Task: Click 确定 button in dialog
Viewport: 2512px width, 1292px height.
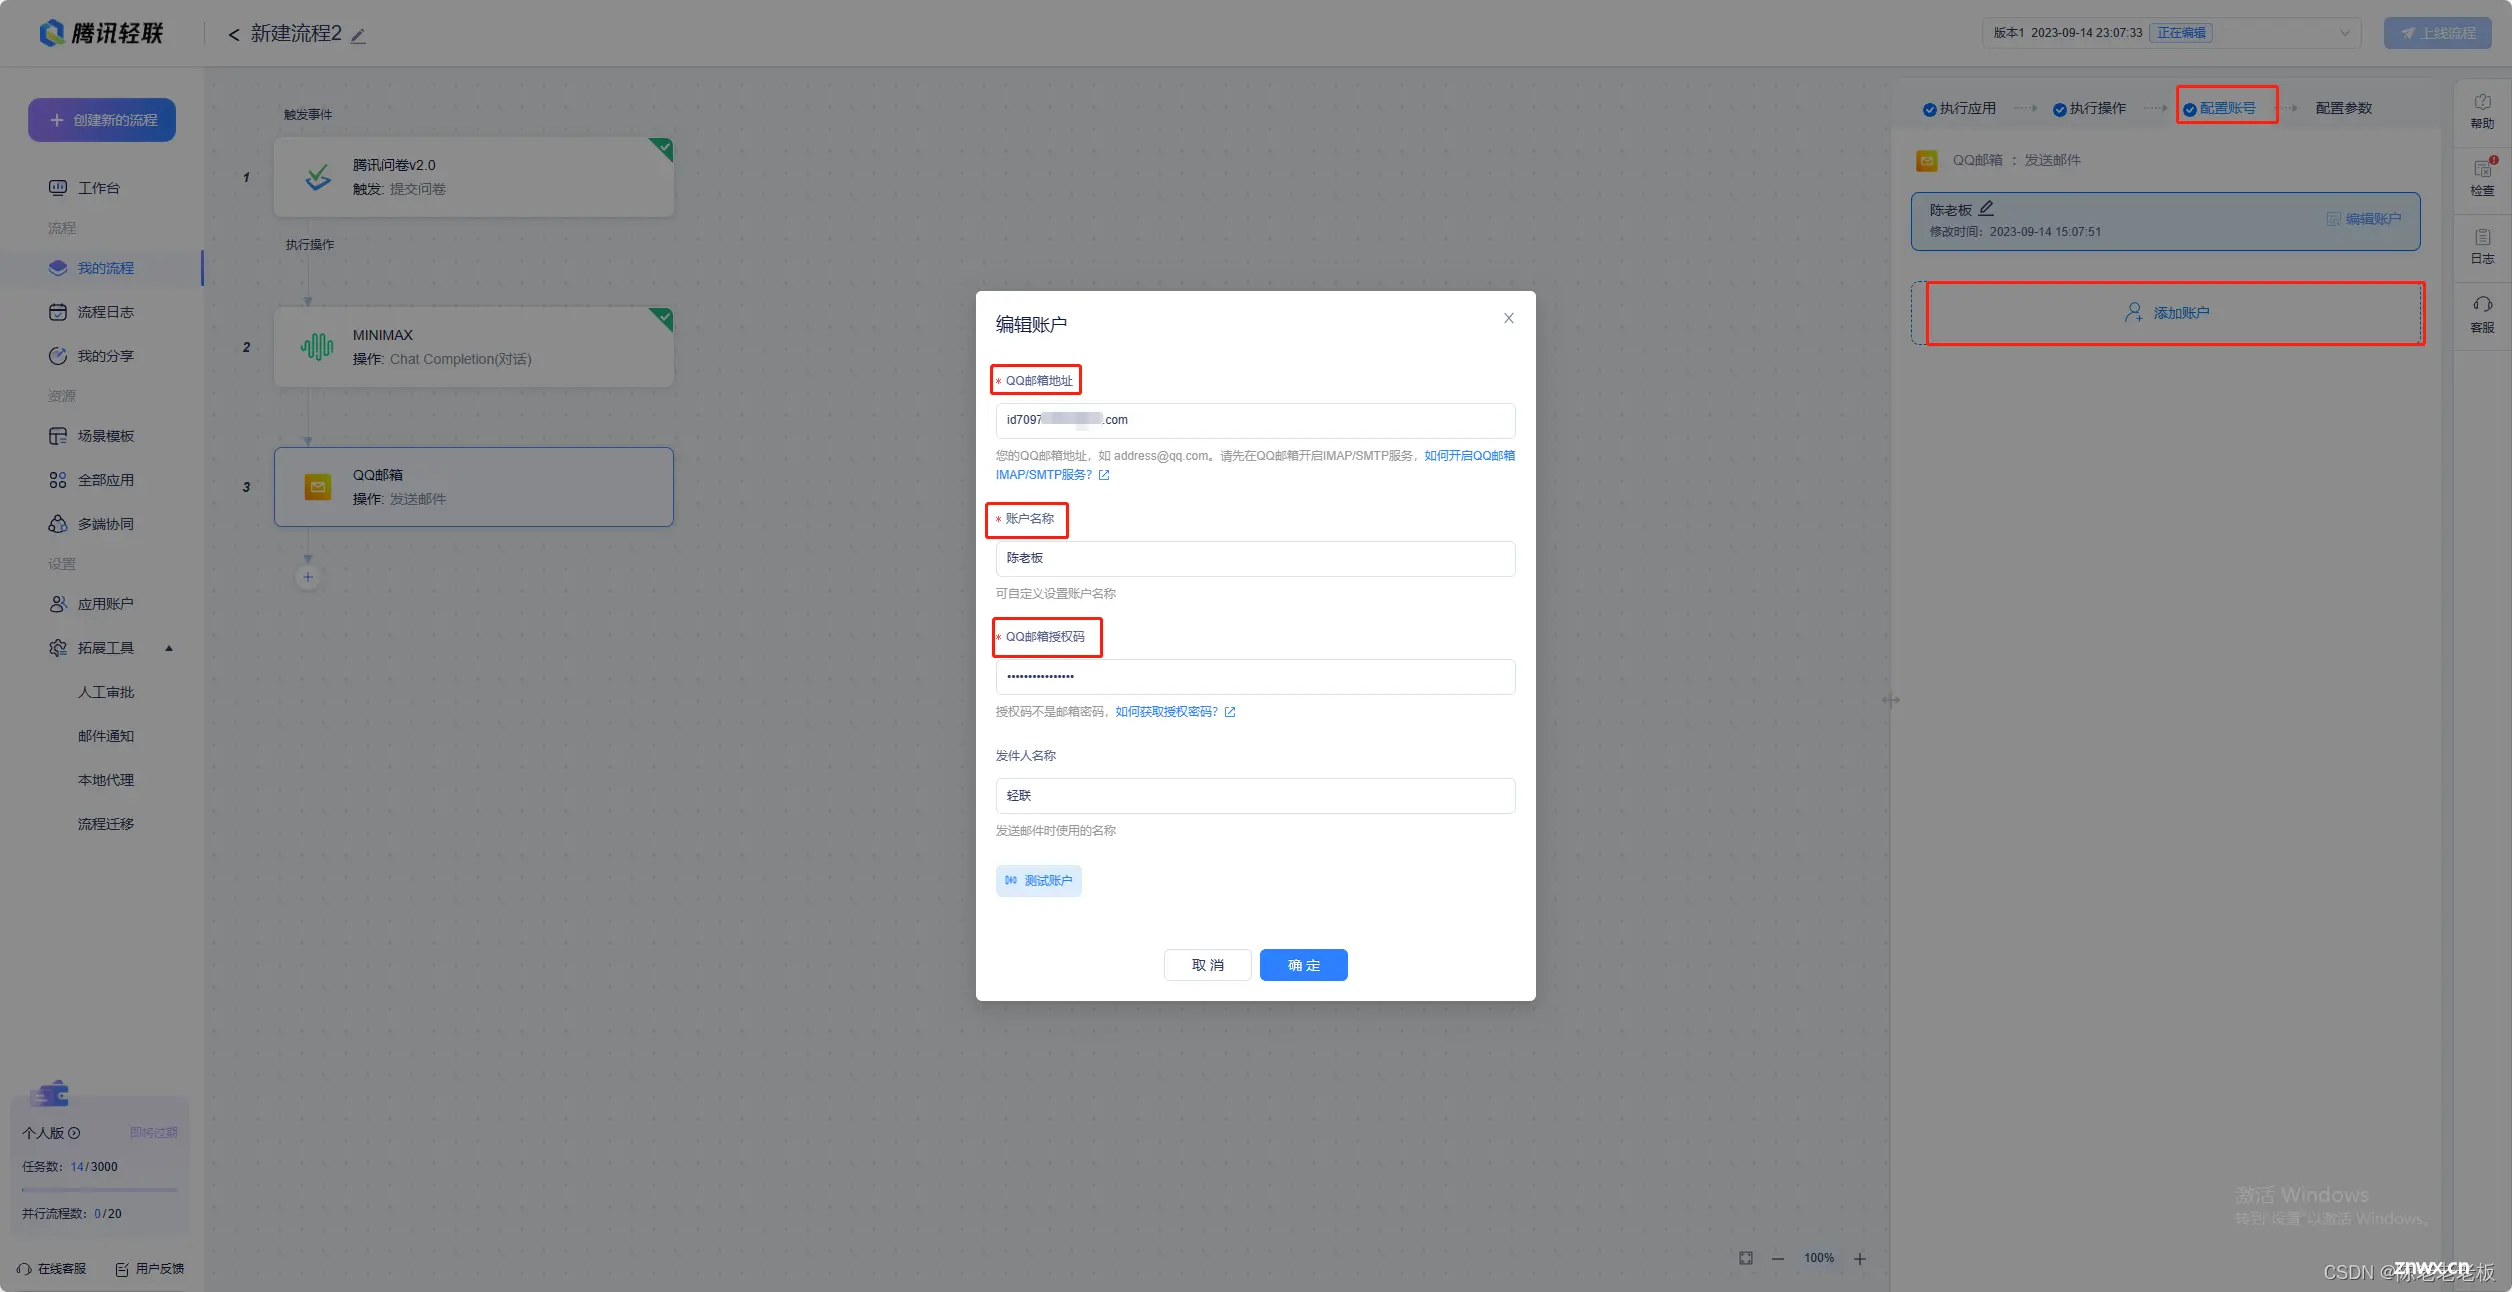Action: tap(1303, 965)
